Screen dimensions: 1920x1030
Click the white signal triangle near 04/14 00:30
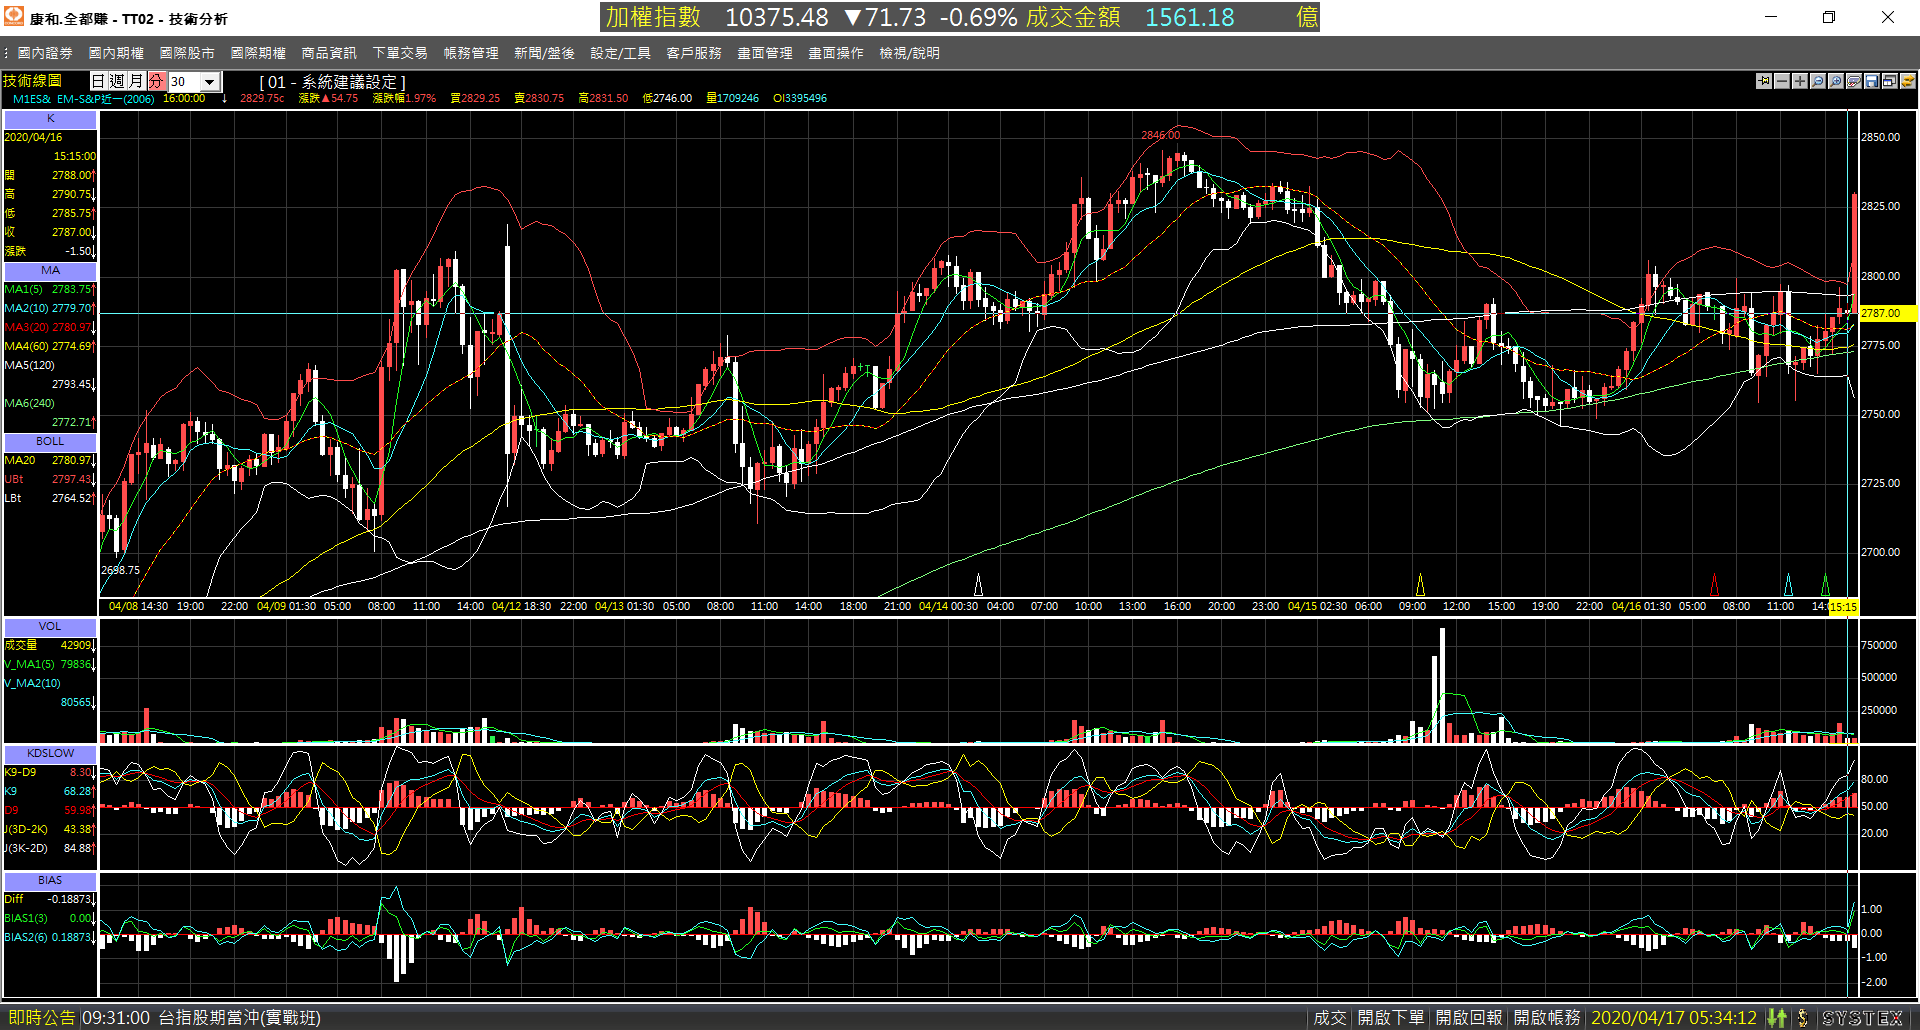click(x=978, y=585)
